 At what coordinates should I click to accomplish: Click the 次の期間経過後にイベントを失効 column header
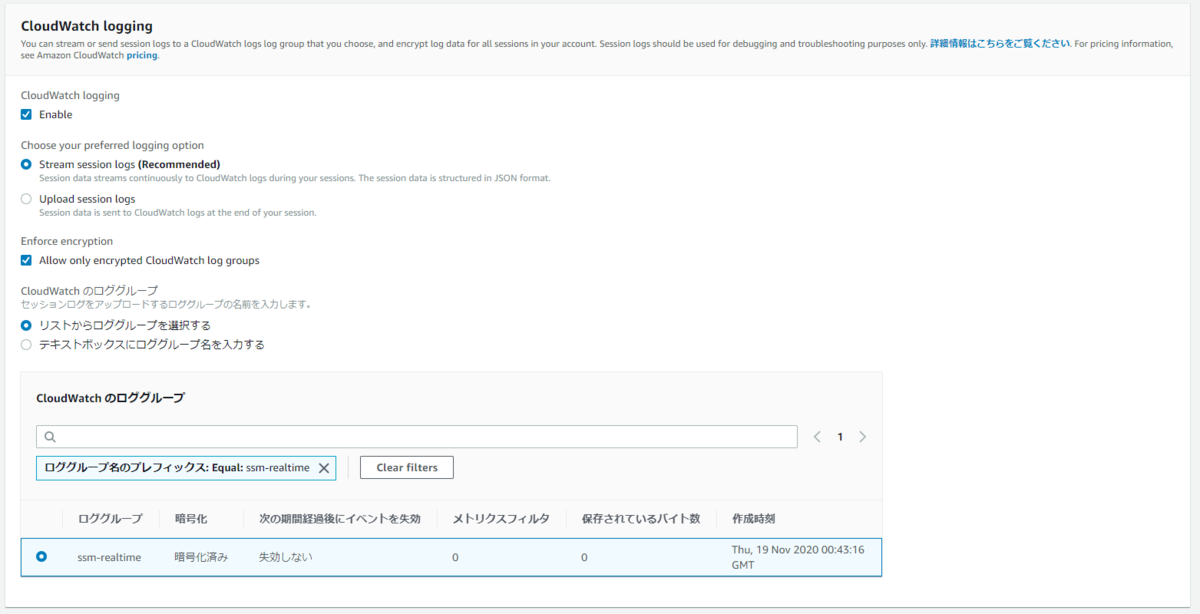point(340,519)
